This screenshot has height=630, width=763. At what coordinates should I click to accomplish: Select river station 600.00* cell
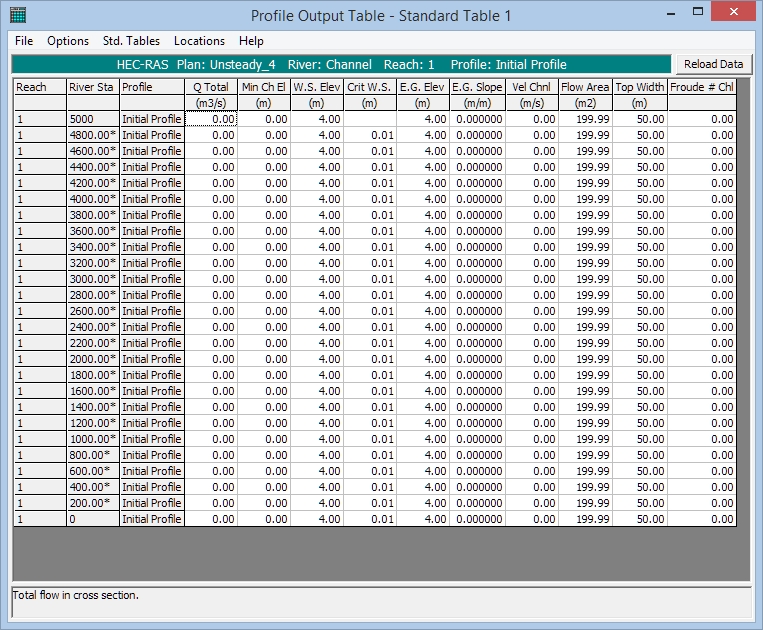click(x=93, y=471)
